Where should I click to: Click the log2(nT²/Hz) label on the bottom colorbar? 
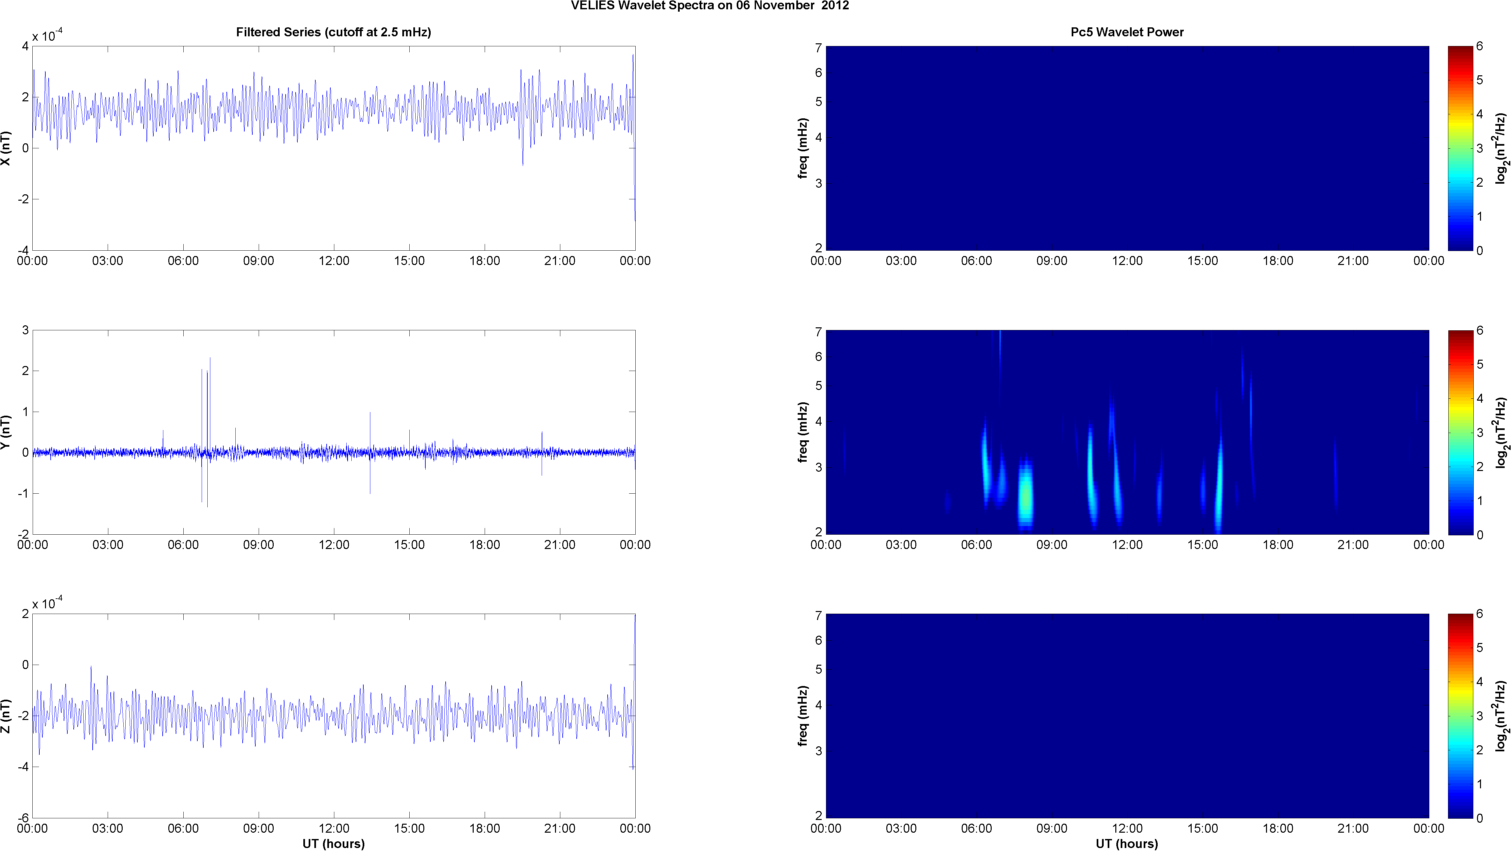[1501, 716]
